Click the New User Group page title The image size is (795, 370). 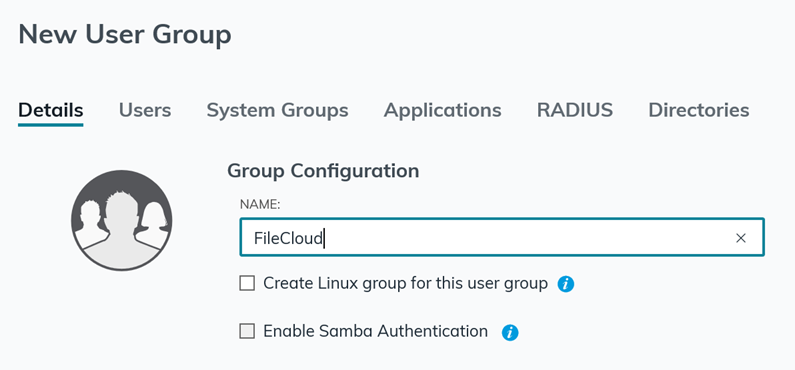pos(125,35)
